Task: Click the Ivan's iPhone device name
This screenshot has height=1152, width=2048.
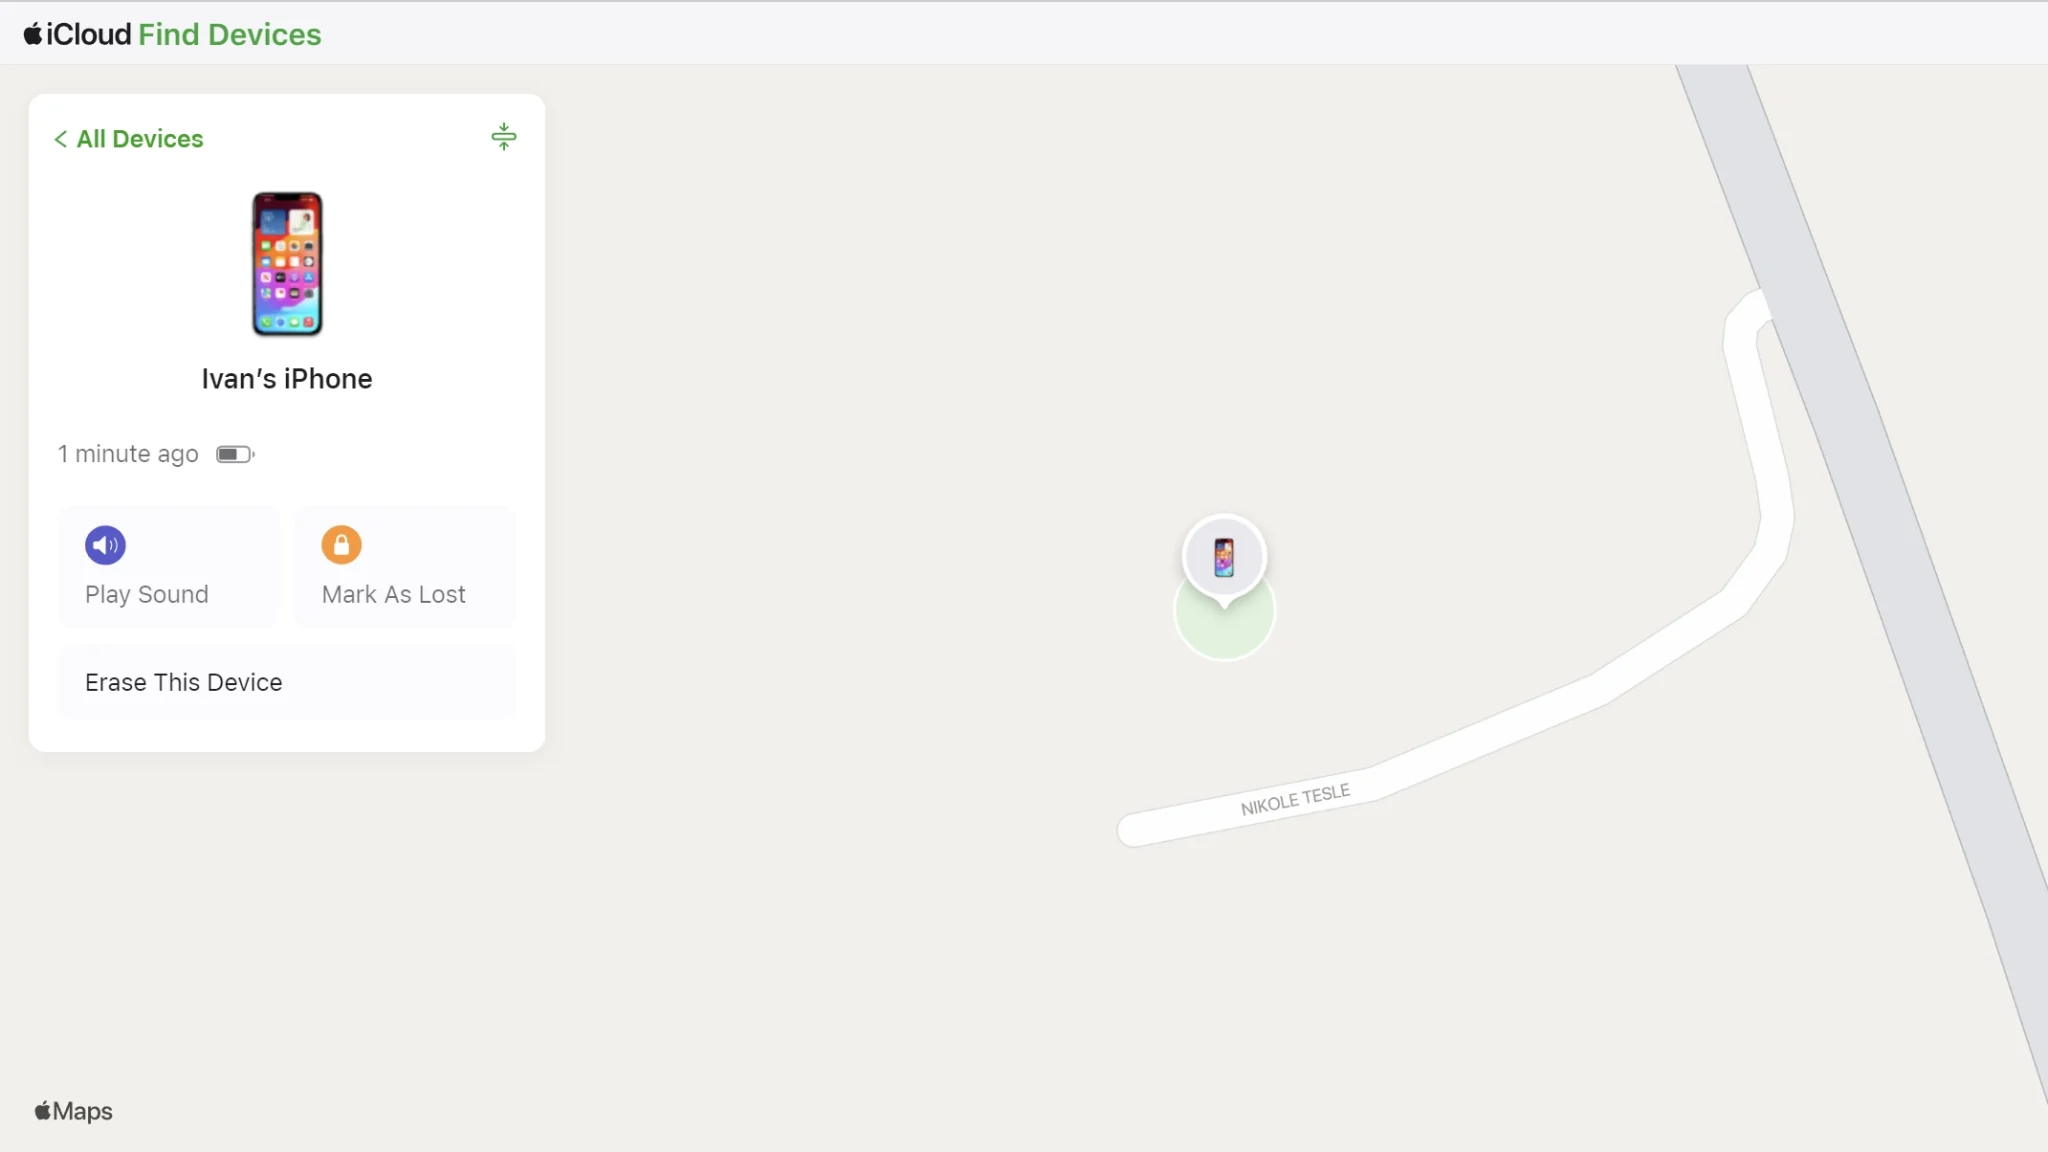Action: tap(287, 379)
